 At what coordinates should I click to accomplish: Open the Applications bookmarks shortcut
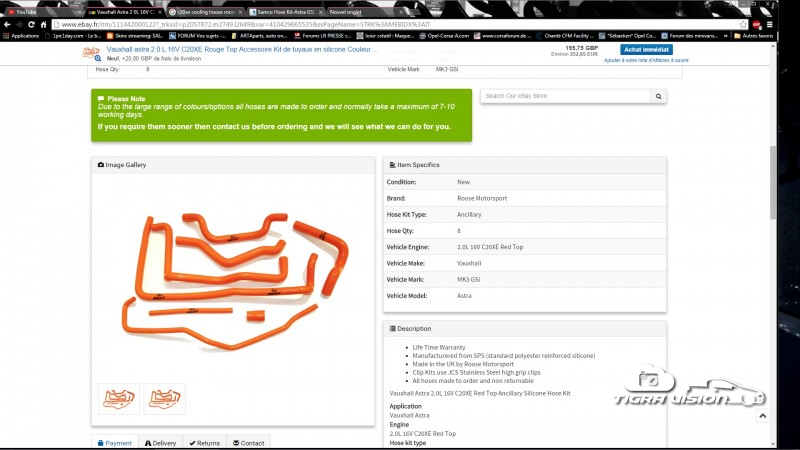click(22, 35)
